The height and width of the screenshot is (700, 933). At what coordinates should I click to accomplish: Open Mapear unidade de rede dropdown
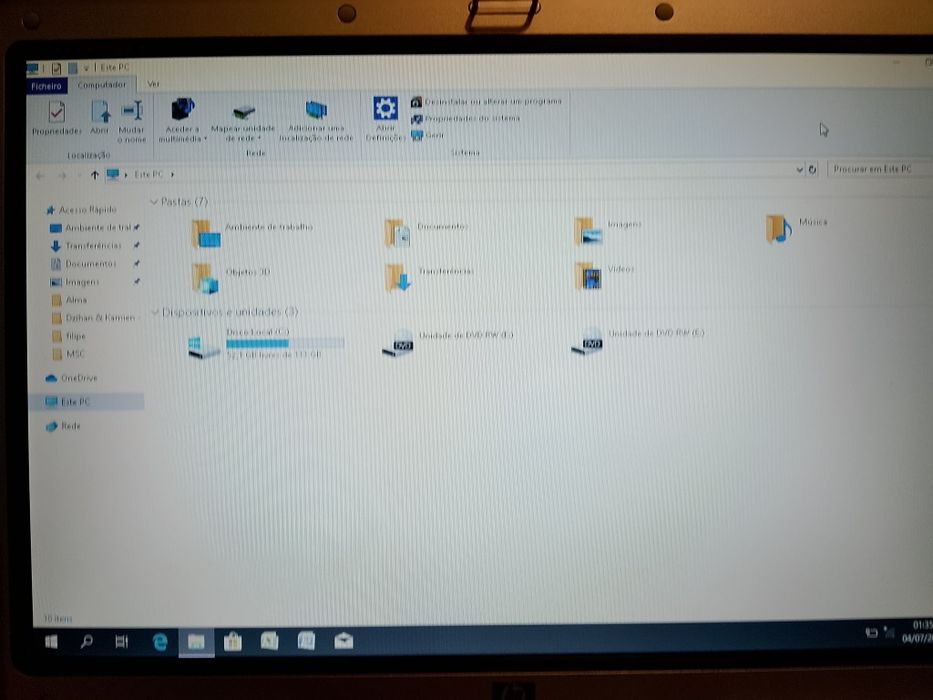coord(243,123)
